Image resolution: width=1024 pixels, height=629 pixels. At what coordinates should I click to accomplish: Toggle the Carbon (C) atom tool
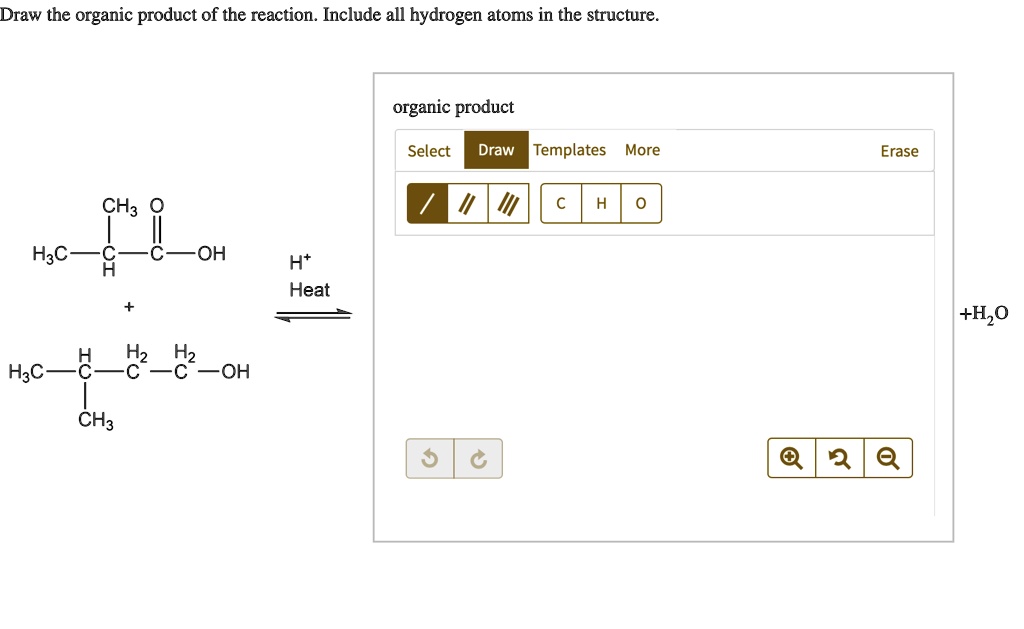[x=560, y=203]
